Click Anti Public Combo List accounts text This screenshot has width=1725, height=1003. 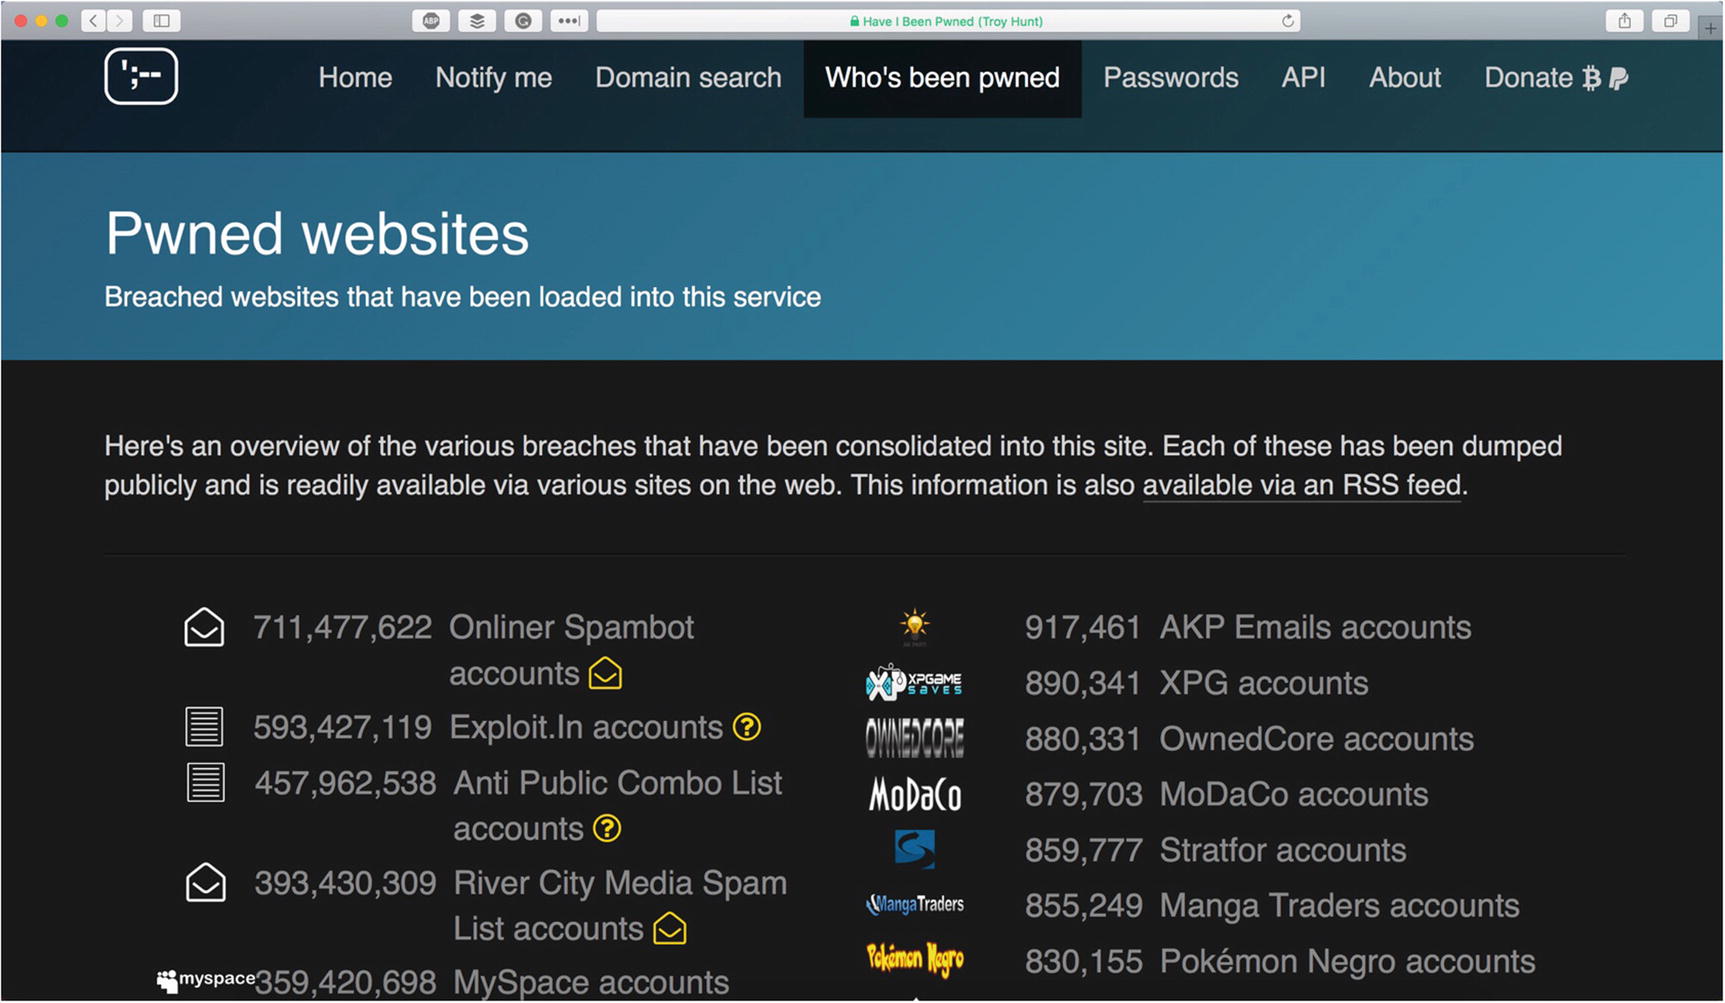pyautogui.click(x=617, y=805)
